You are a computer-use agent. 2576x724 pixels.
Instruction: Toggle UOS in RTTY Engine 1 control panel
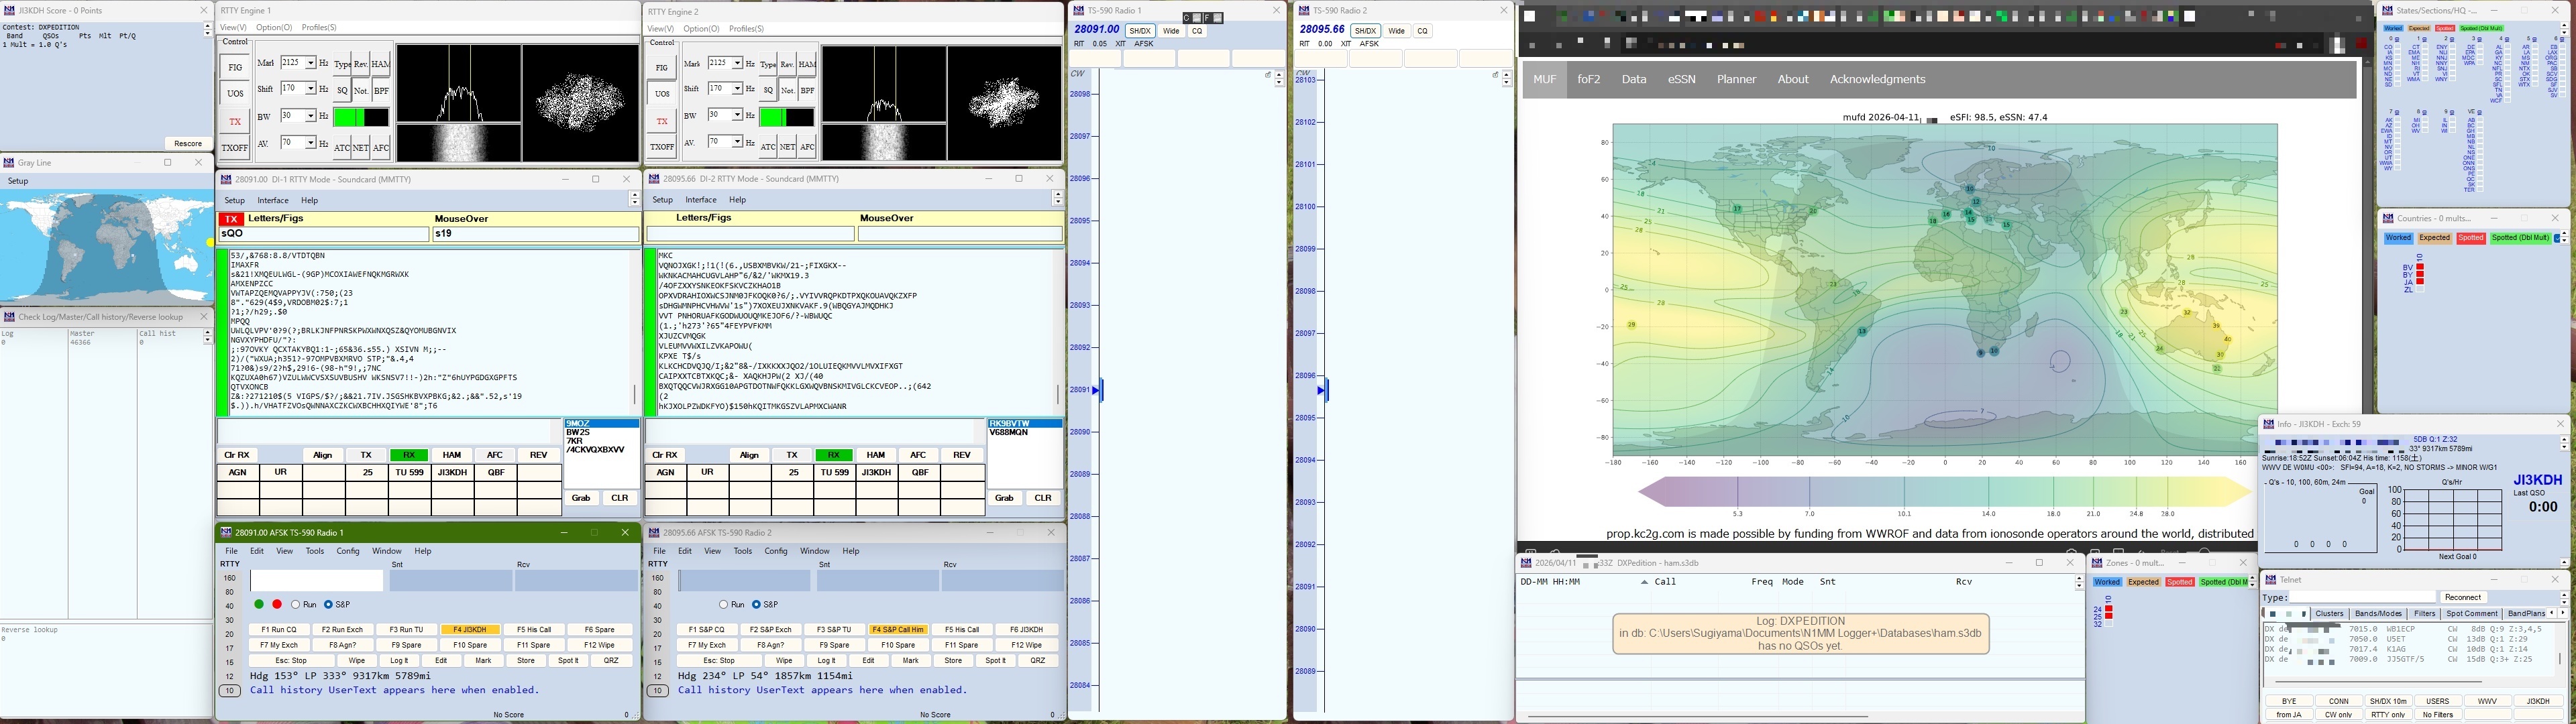click(x=235, y=93)
